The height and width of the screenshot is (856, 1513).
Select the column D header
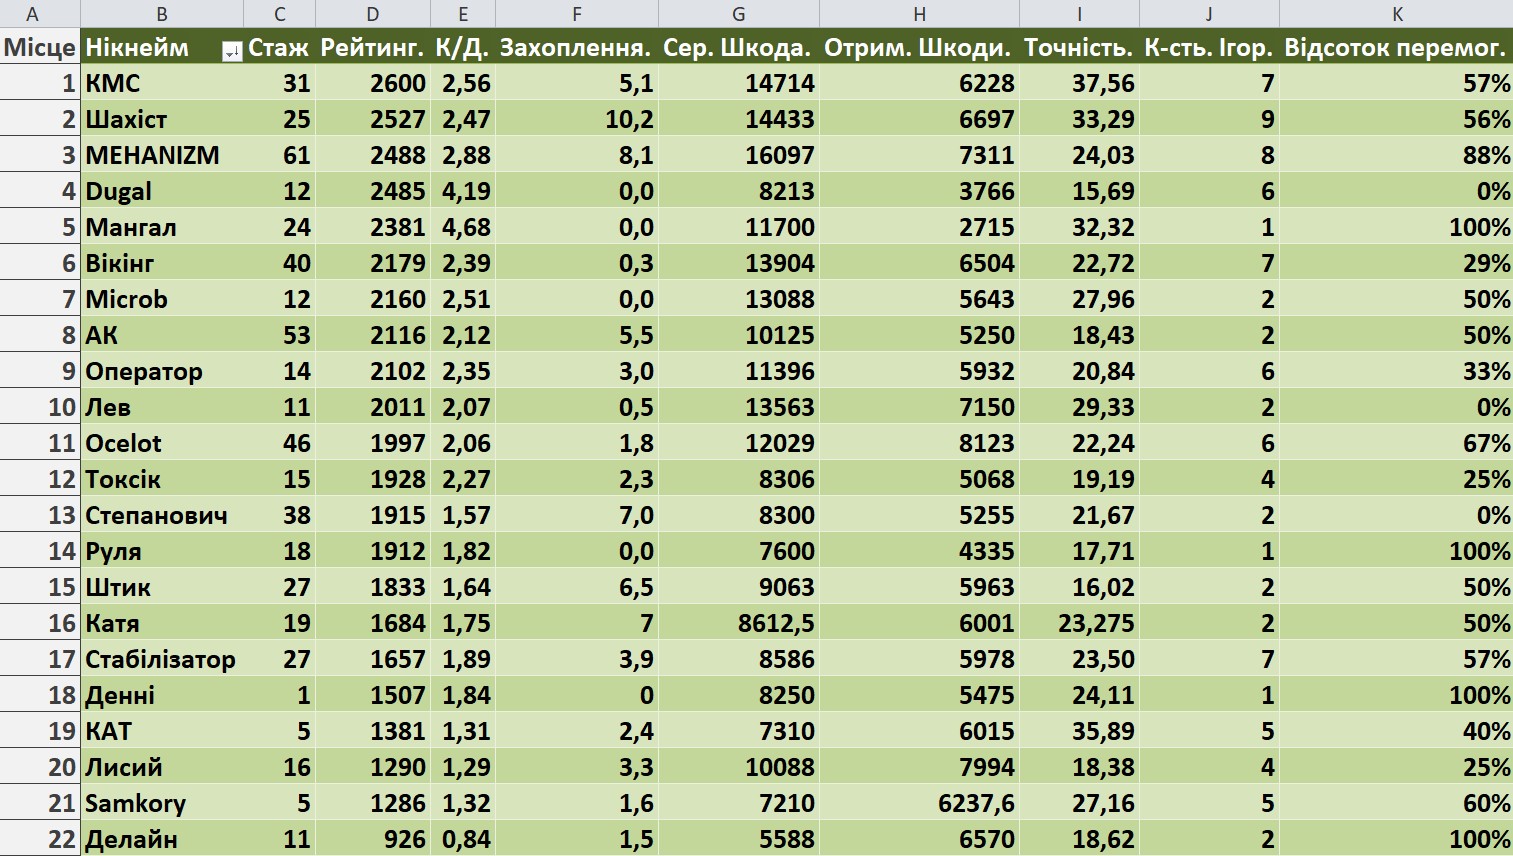click(372, 14)
